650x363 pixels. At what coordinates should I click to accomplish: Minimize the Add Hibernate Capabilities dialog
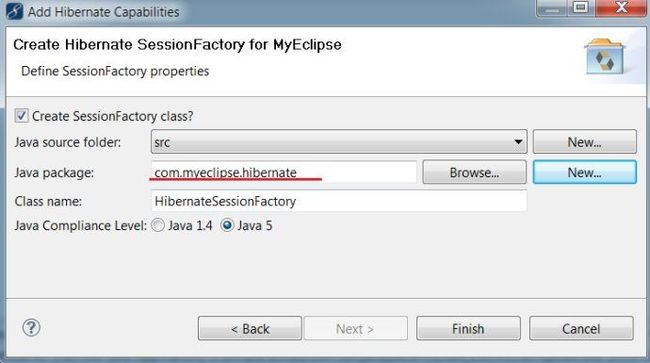click(x=552, y=7)
